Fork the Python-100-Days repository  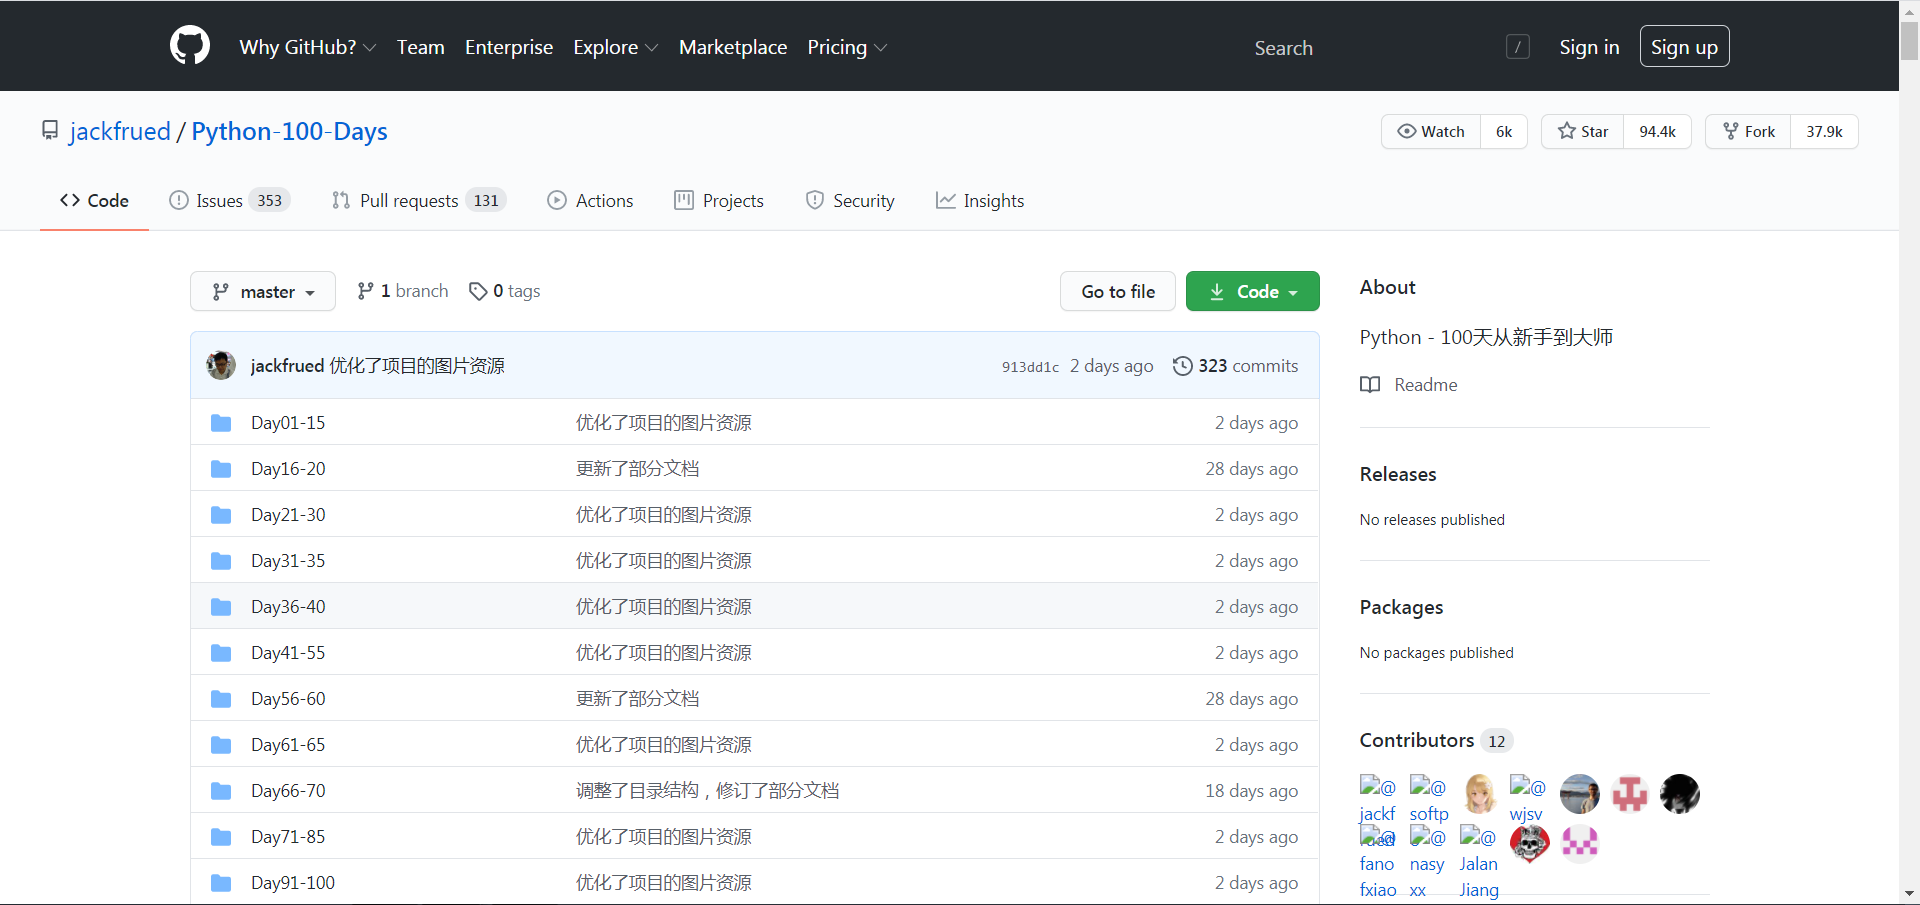coord(1748,132)
